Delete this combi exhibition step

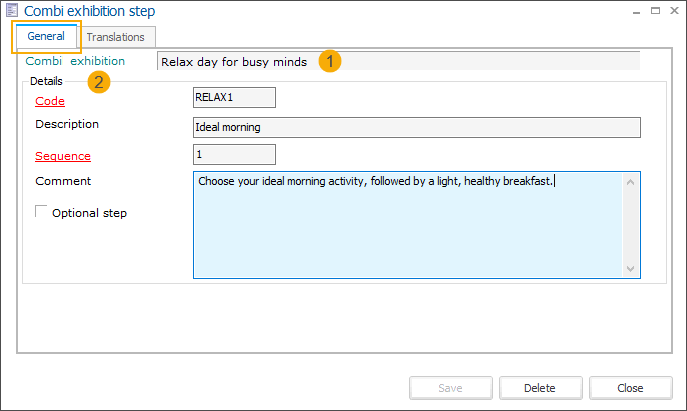[x=540, y=388]
